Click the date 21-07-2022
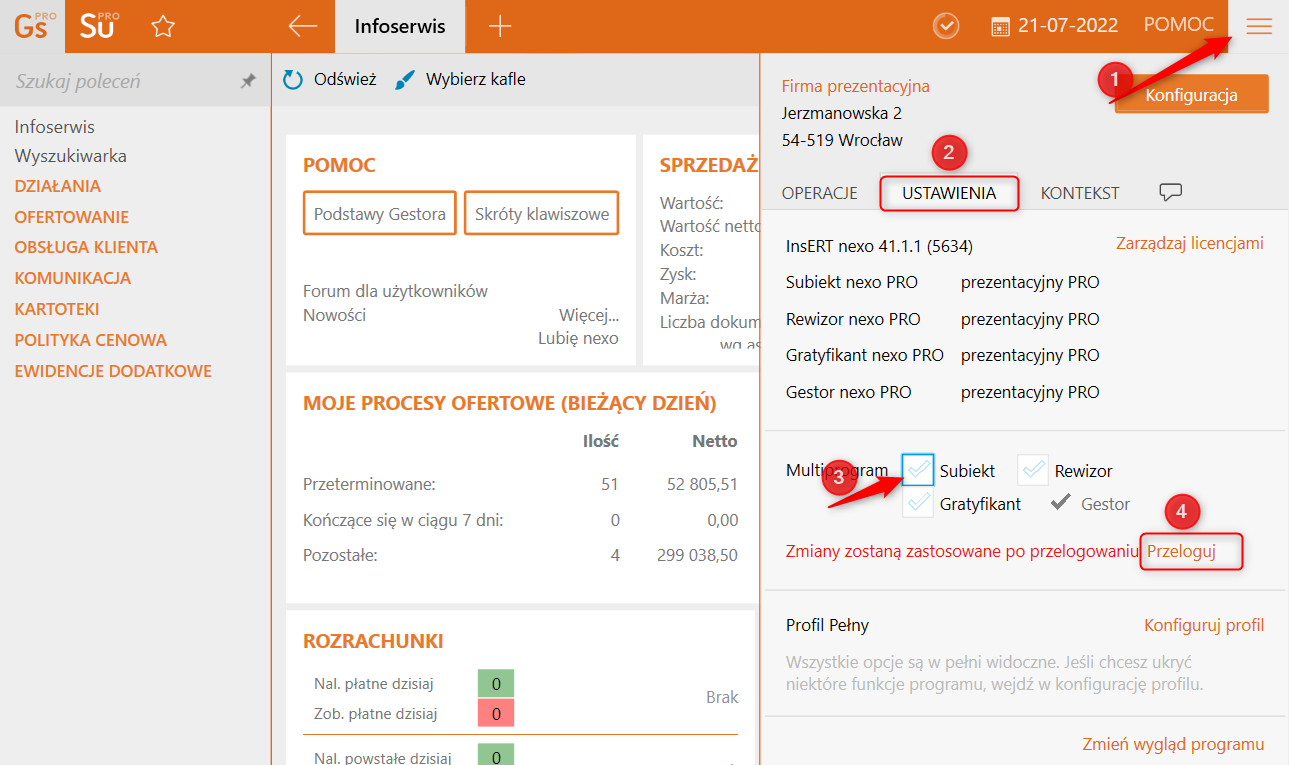The image size is (1289, 765). point(1067,26)
